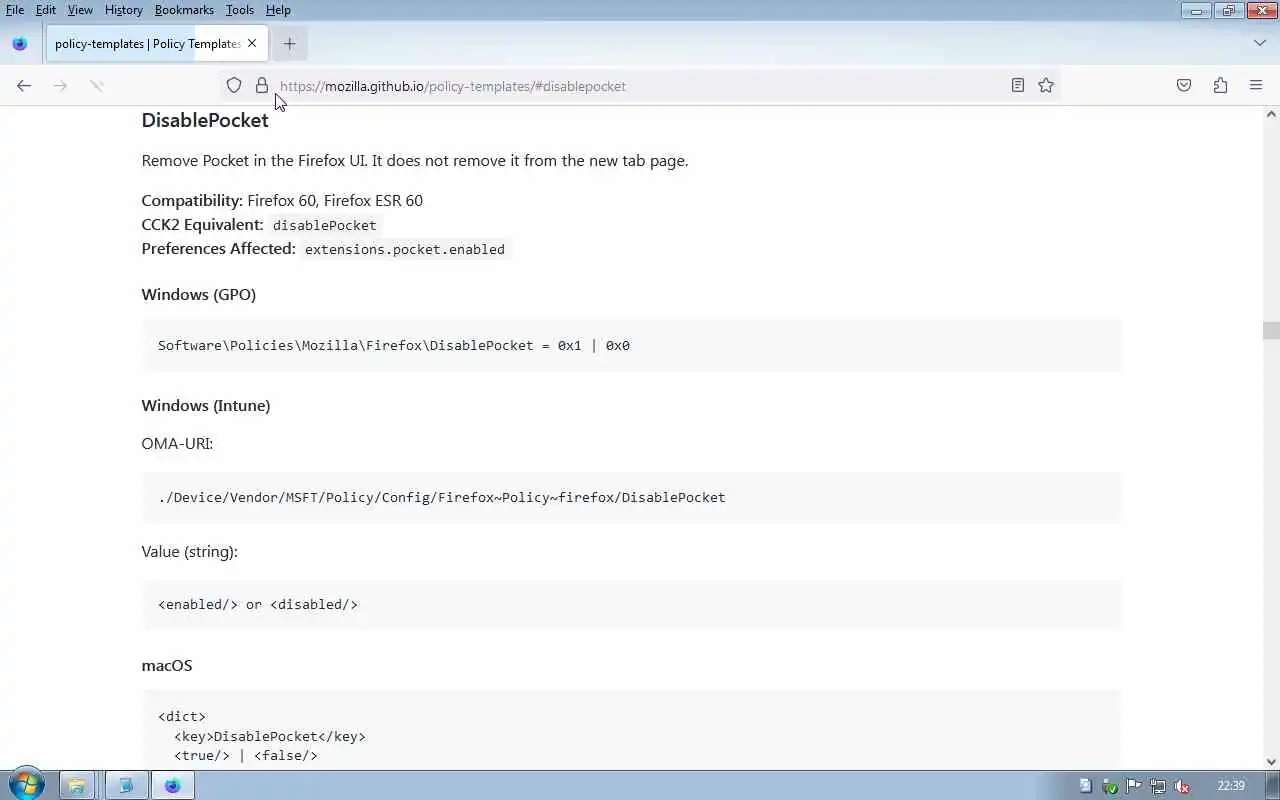Restore down the Firefox window

tap(1229, 11)
